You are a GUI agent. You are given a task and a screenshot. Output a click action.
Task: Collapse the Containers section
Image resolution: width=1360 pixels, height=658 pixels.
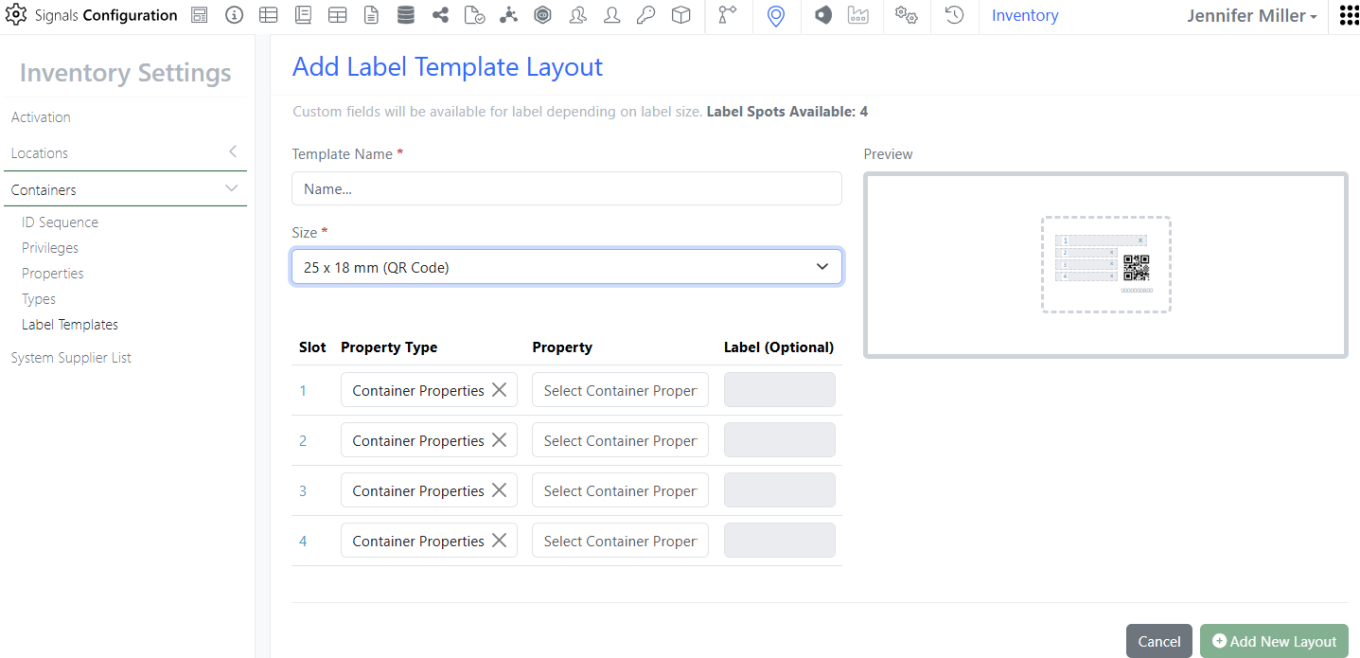pos(232,189)
